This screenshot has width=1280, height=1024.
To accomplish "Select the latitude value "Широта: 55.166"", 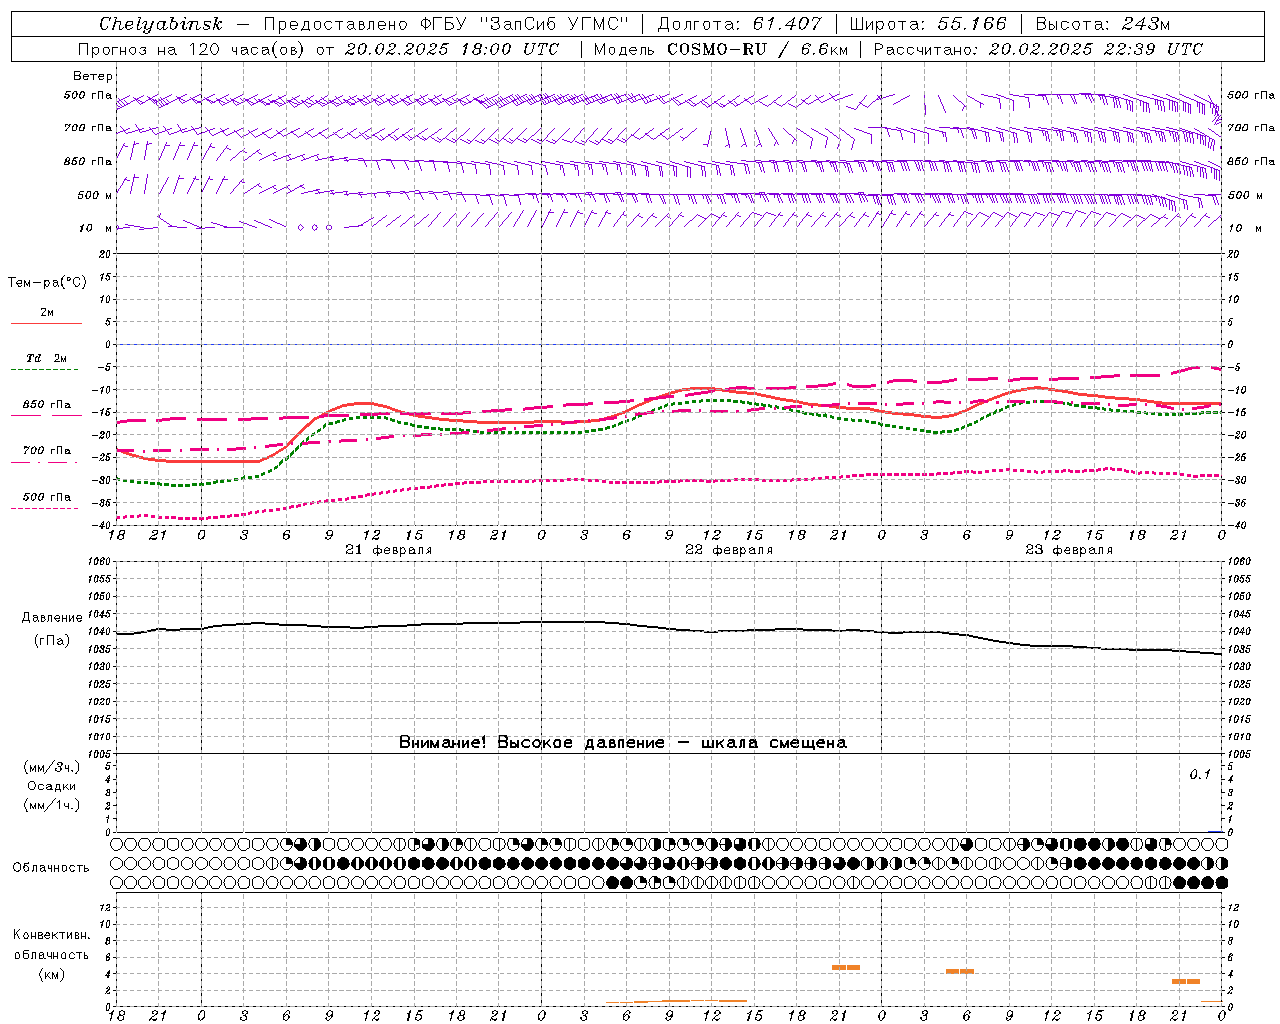I will 927,24.
